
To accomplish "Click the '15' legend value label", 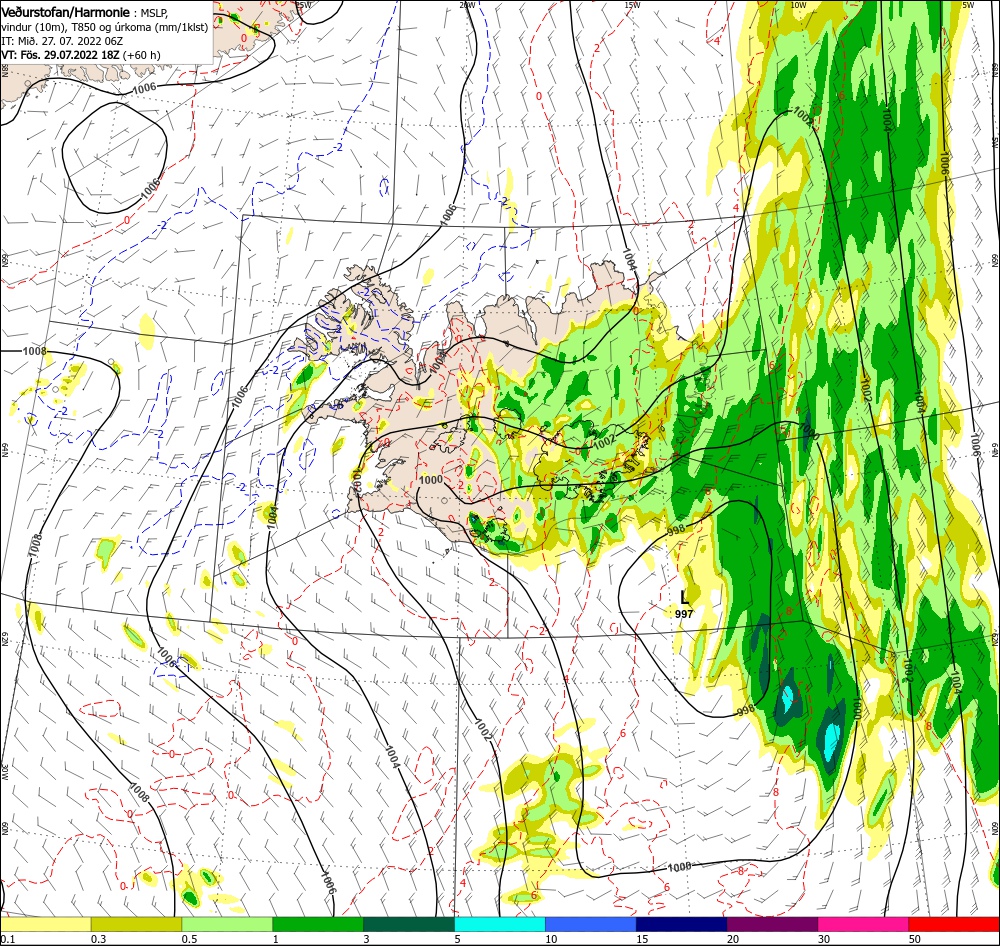I will (642, 939).
